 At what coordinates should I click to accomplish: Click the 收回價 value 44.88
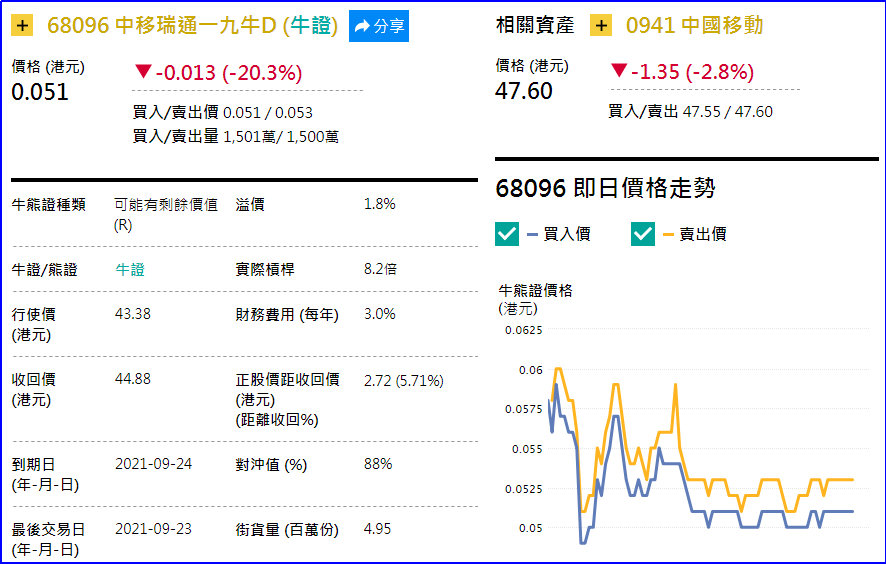[x=133, y=379]
